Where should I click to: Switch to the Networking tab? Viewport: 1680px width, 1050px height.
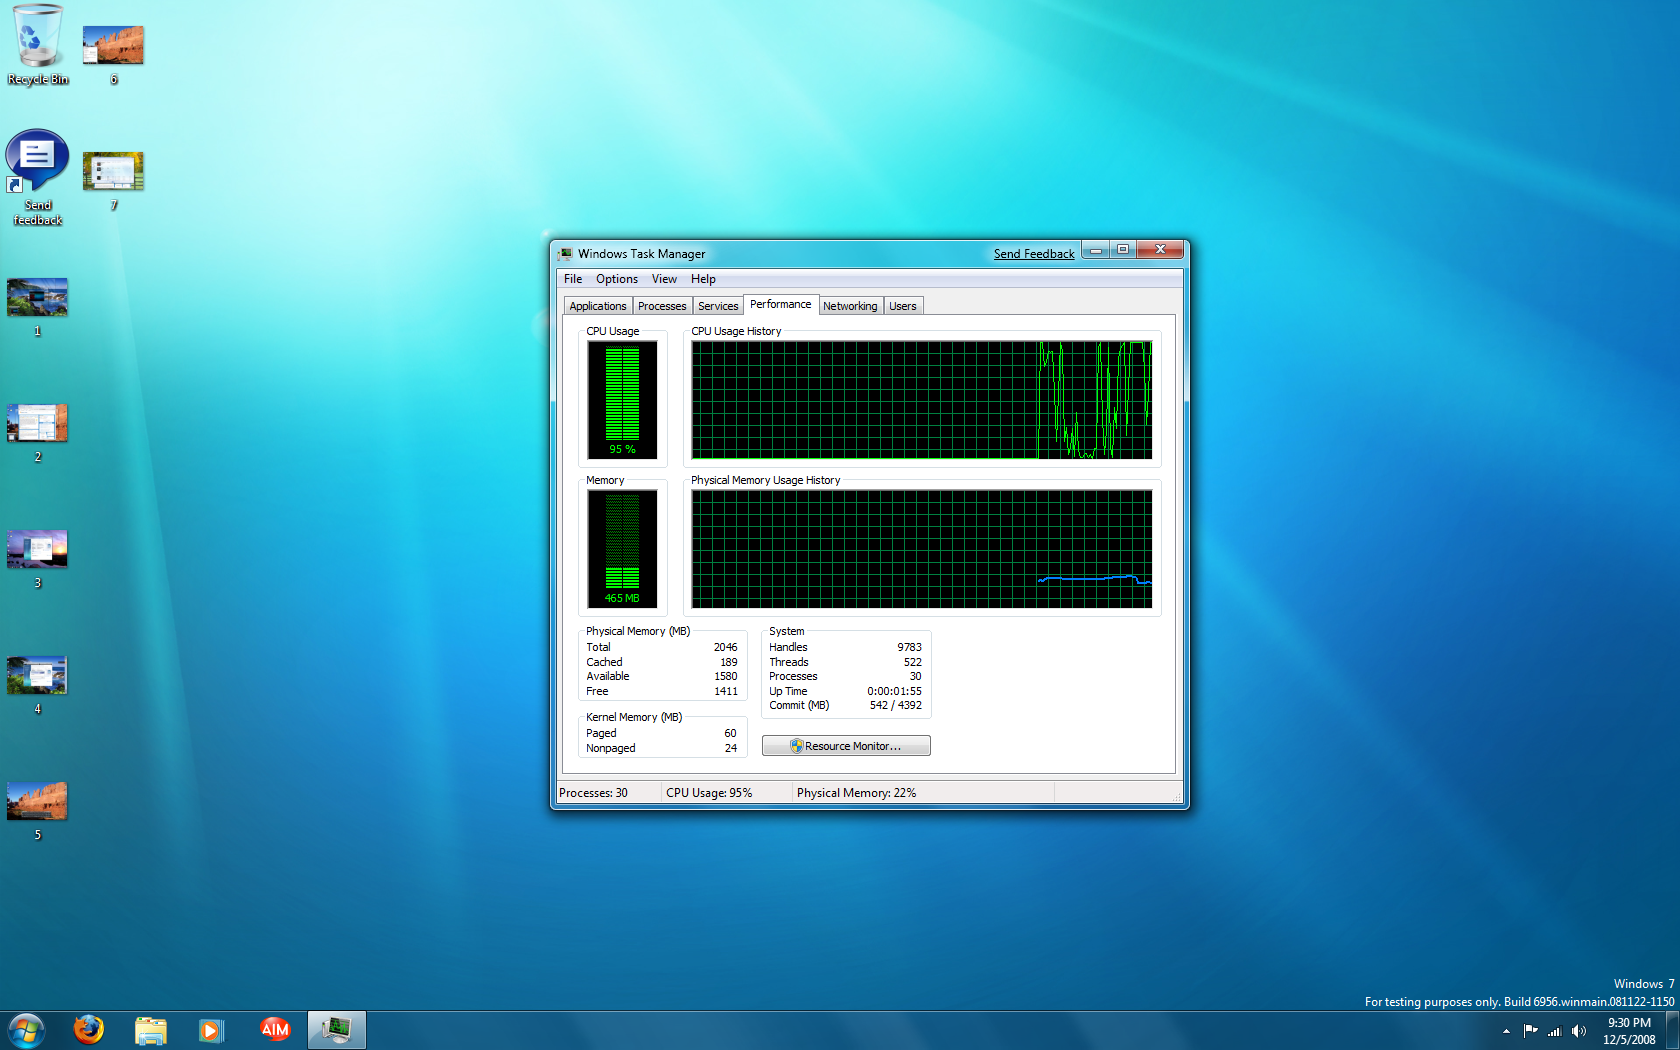click(850, 306)
